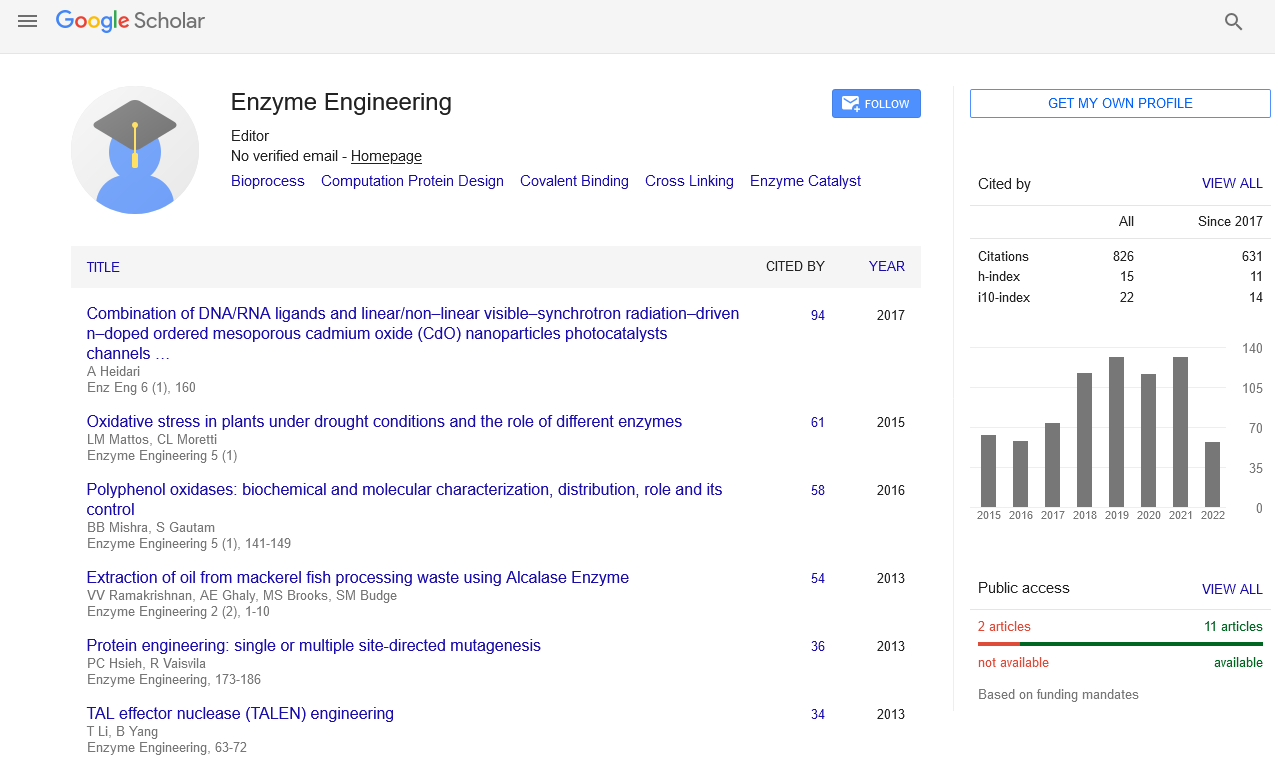
Task: Open the 2 articles not available link
Action: [x=1004, y=627]
